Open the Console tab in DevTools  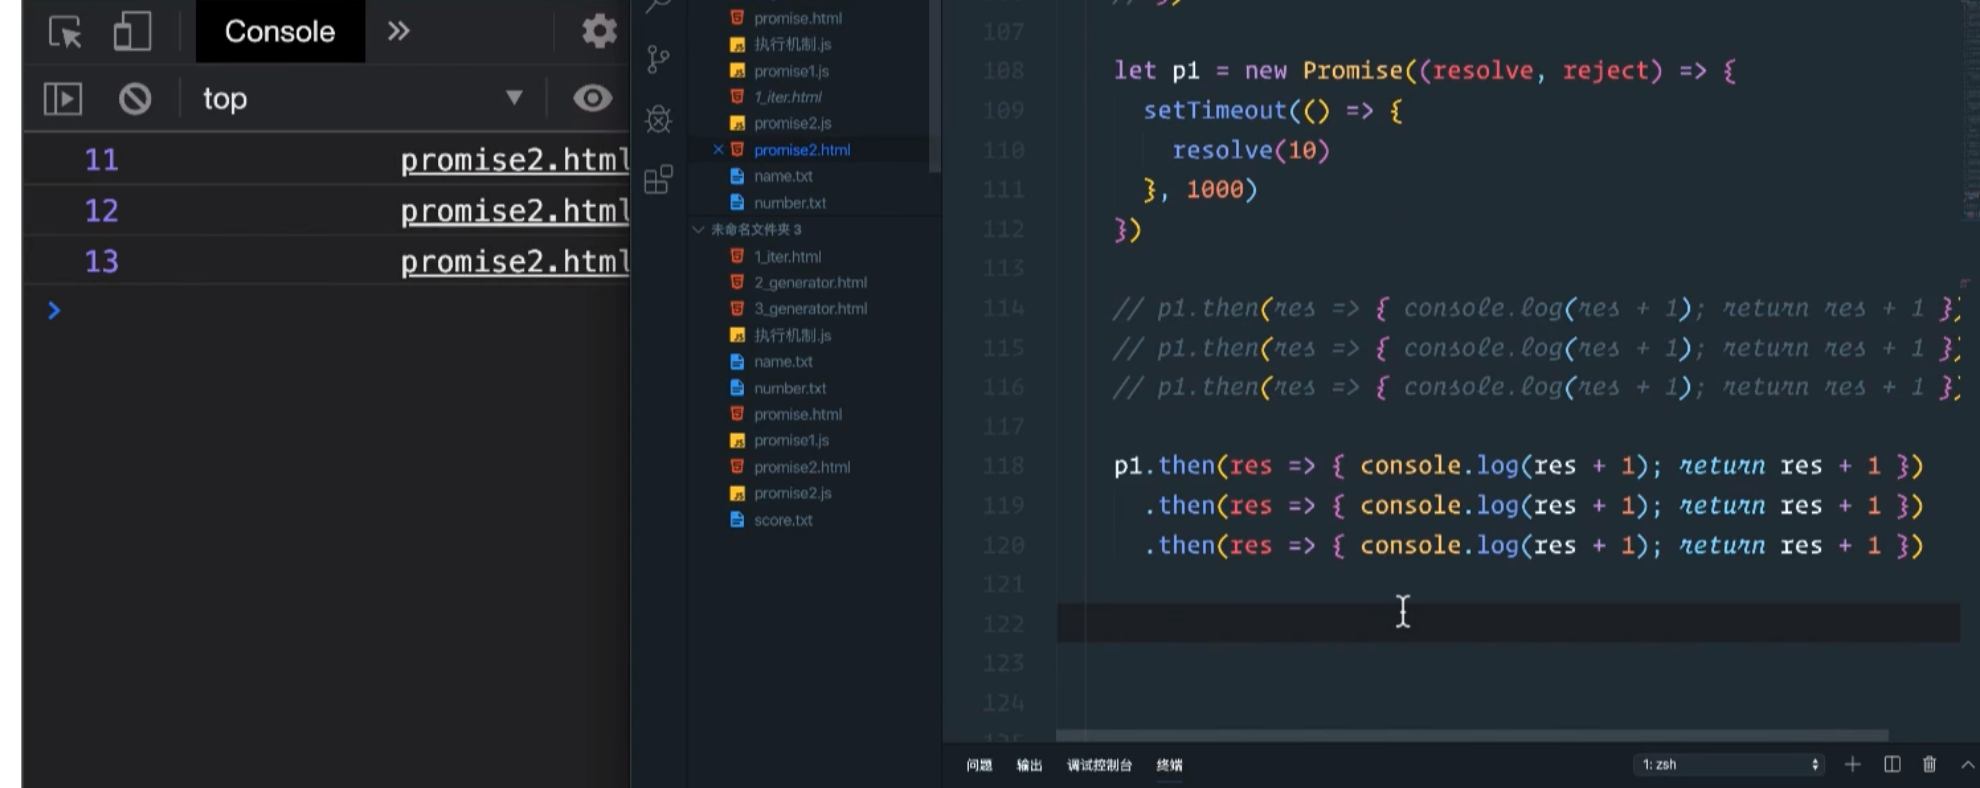(x=280, y=31)
